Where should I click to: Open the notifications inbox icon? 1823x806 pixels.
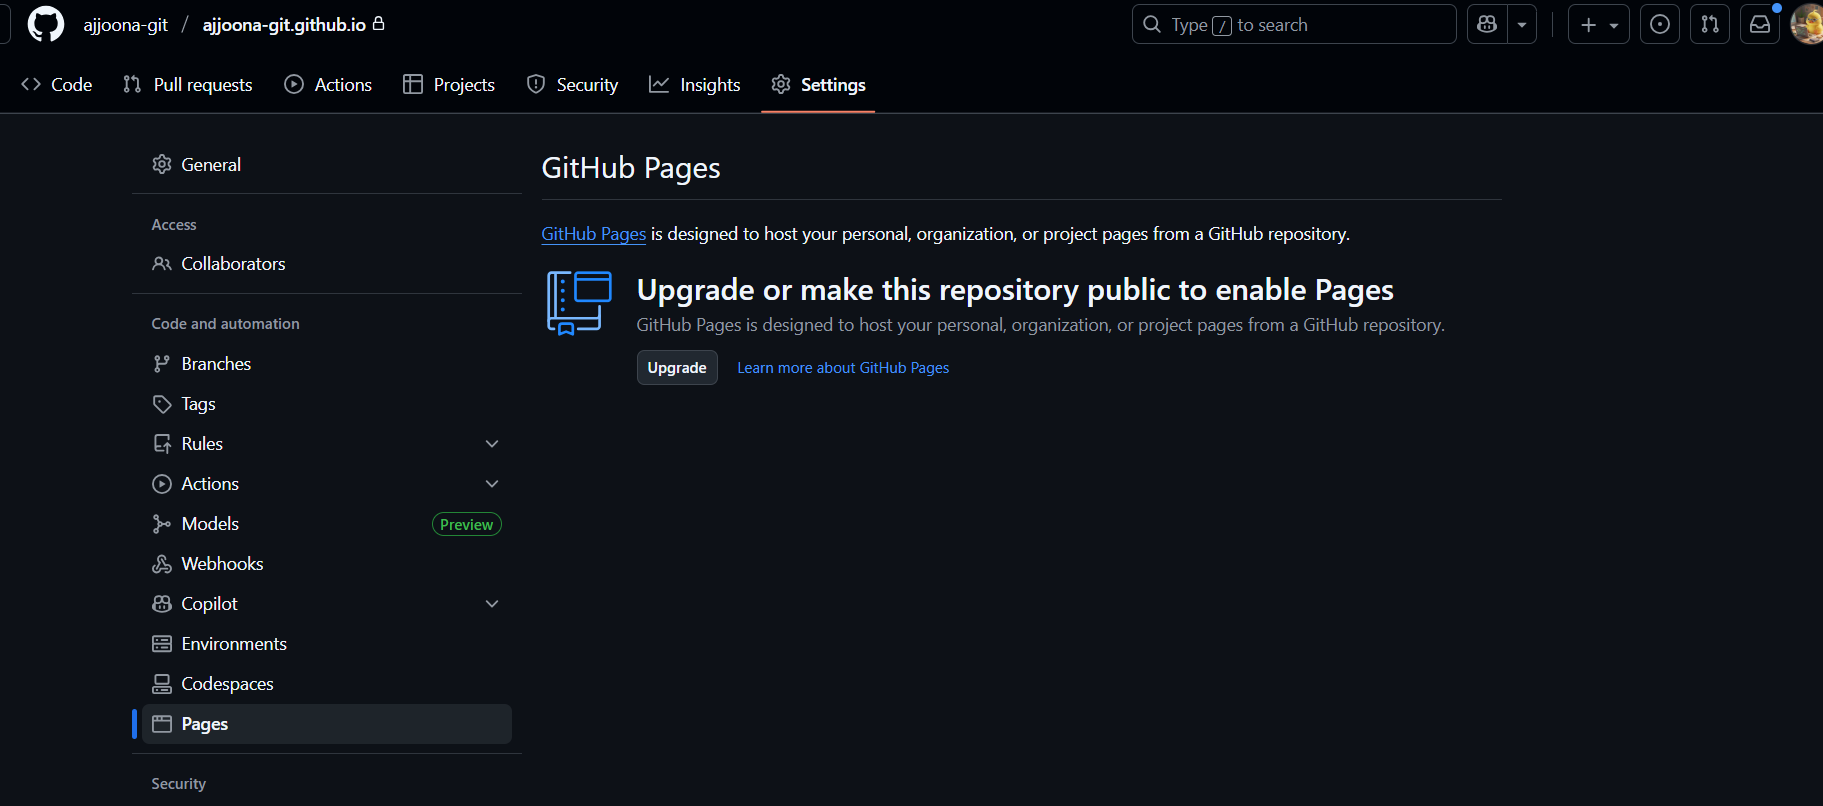(x=1759, y=25)
